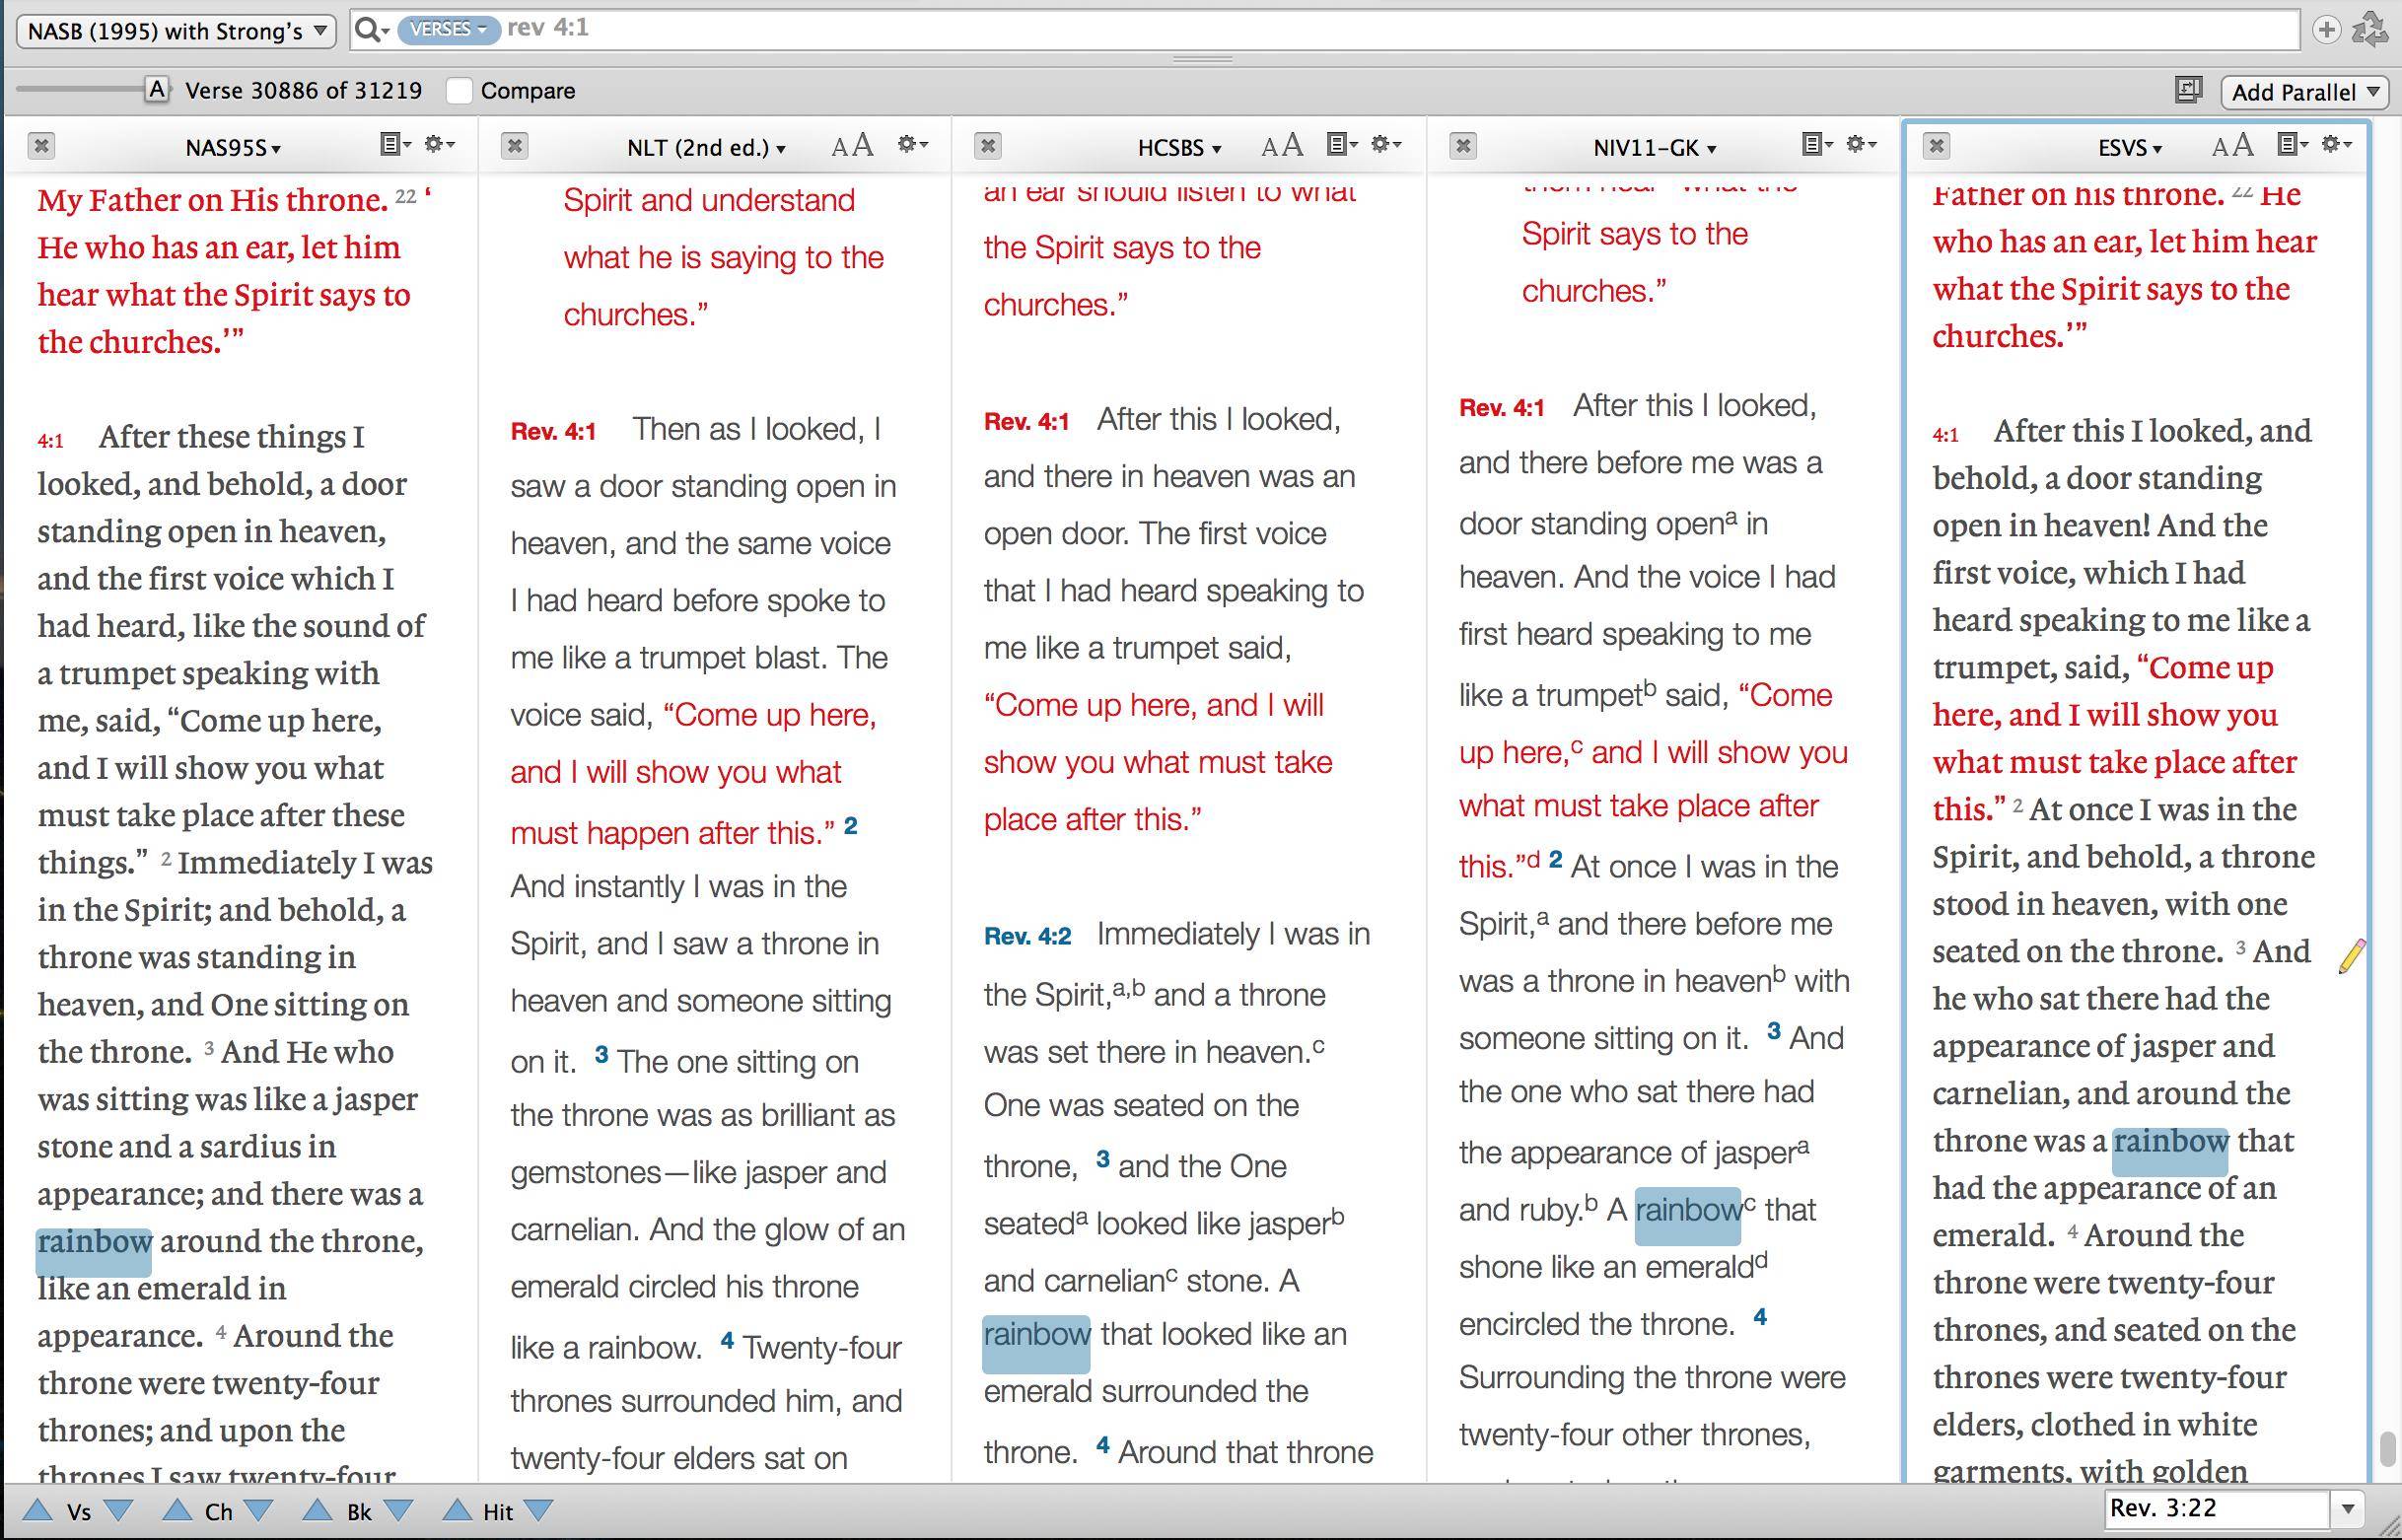
Task: Open the NLT (2nd ed.) text selector dropdown
Action: 706,148
